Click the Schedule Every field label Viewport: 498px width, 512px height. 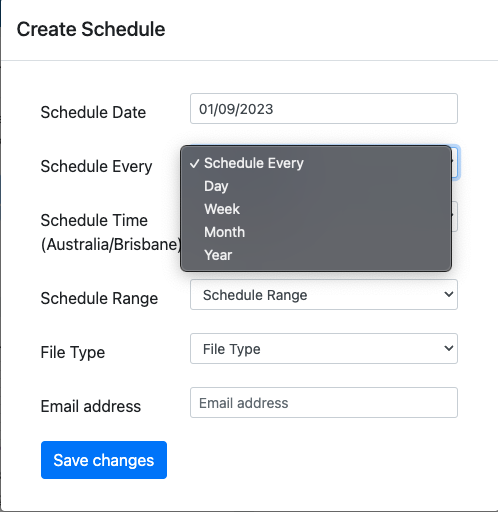(96, 166)
